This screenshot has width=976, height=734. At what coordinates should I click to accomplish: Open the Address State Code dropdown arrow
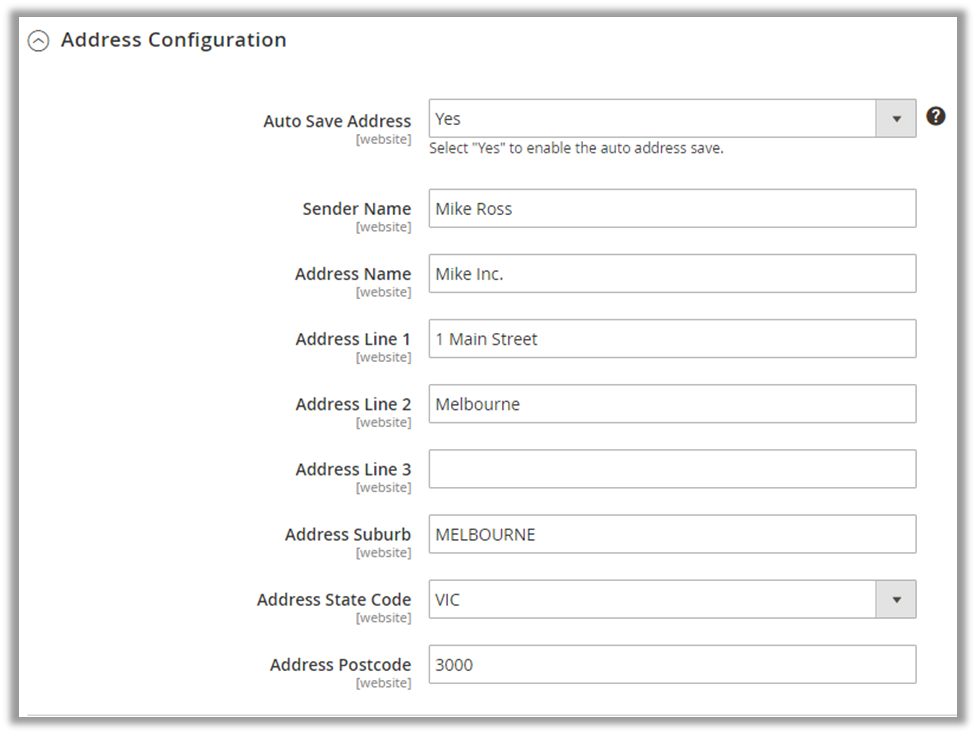pos(896,599)
